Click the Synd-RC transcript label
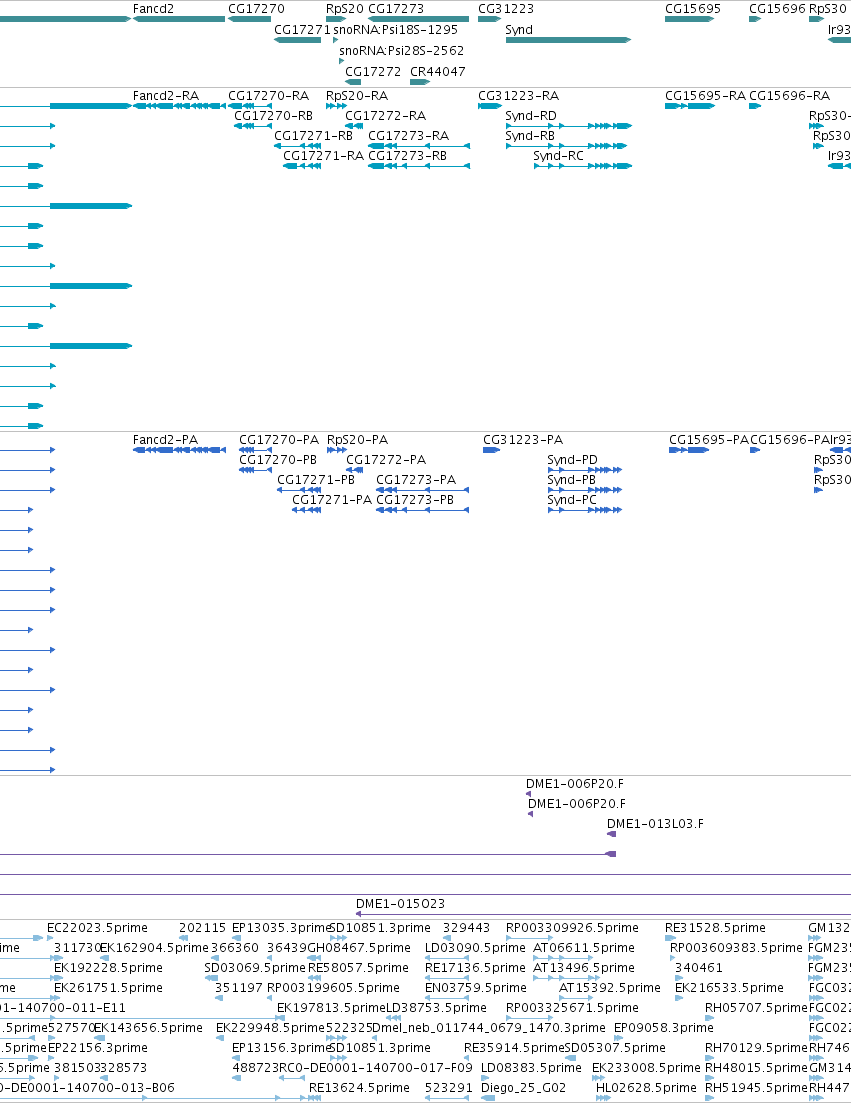851x1103 pixels. (x=558, y=156)
